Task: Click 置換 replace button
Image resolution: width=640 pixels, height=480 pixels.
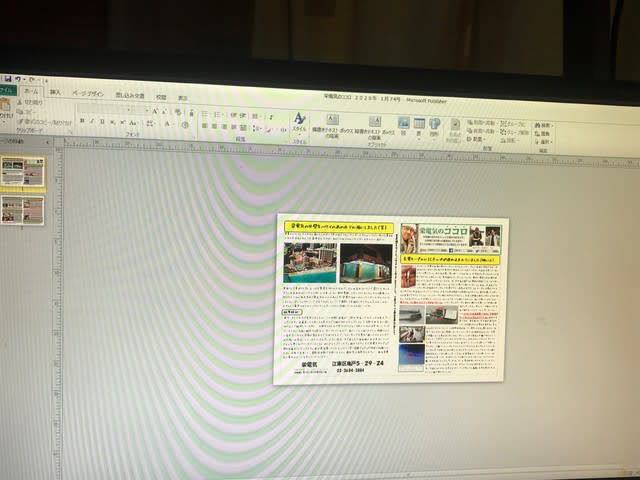Action: pos(543,134)
